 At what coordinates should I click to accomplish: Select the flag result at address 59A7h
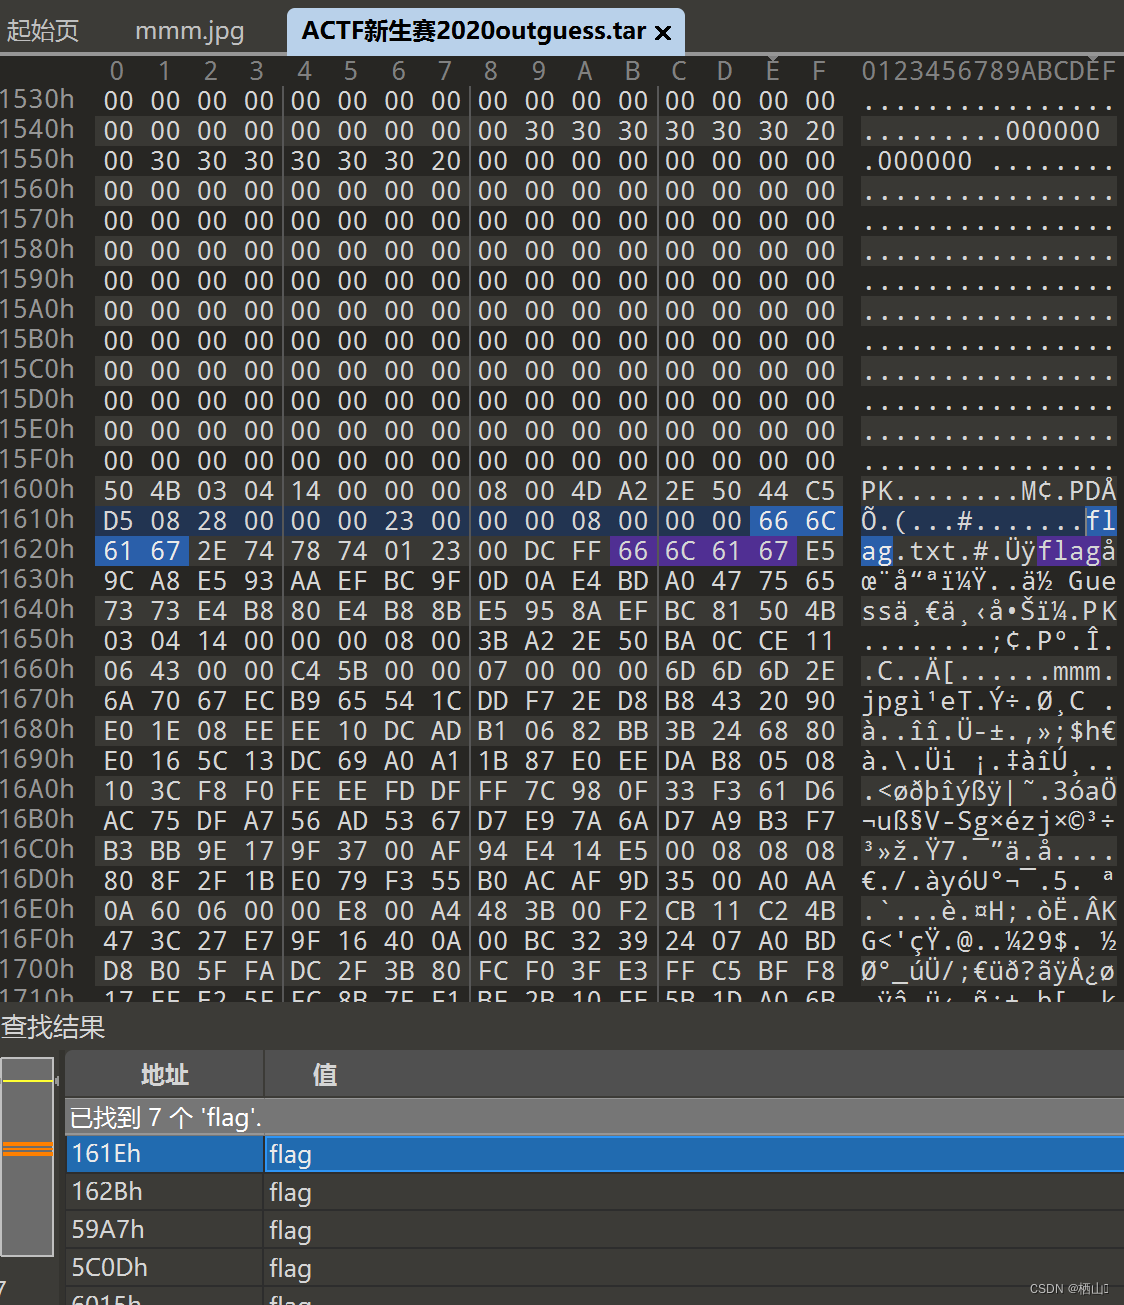point(107,1229)
